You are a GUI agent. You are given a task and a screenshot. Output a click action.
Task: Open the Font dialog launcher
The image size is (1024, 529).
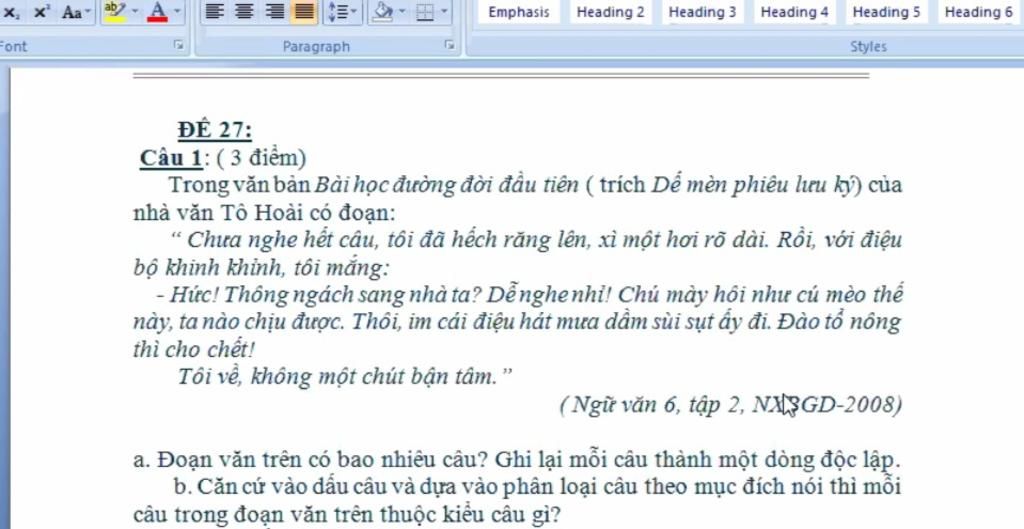tap(178, 45)
